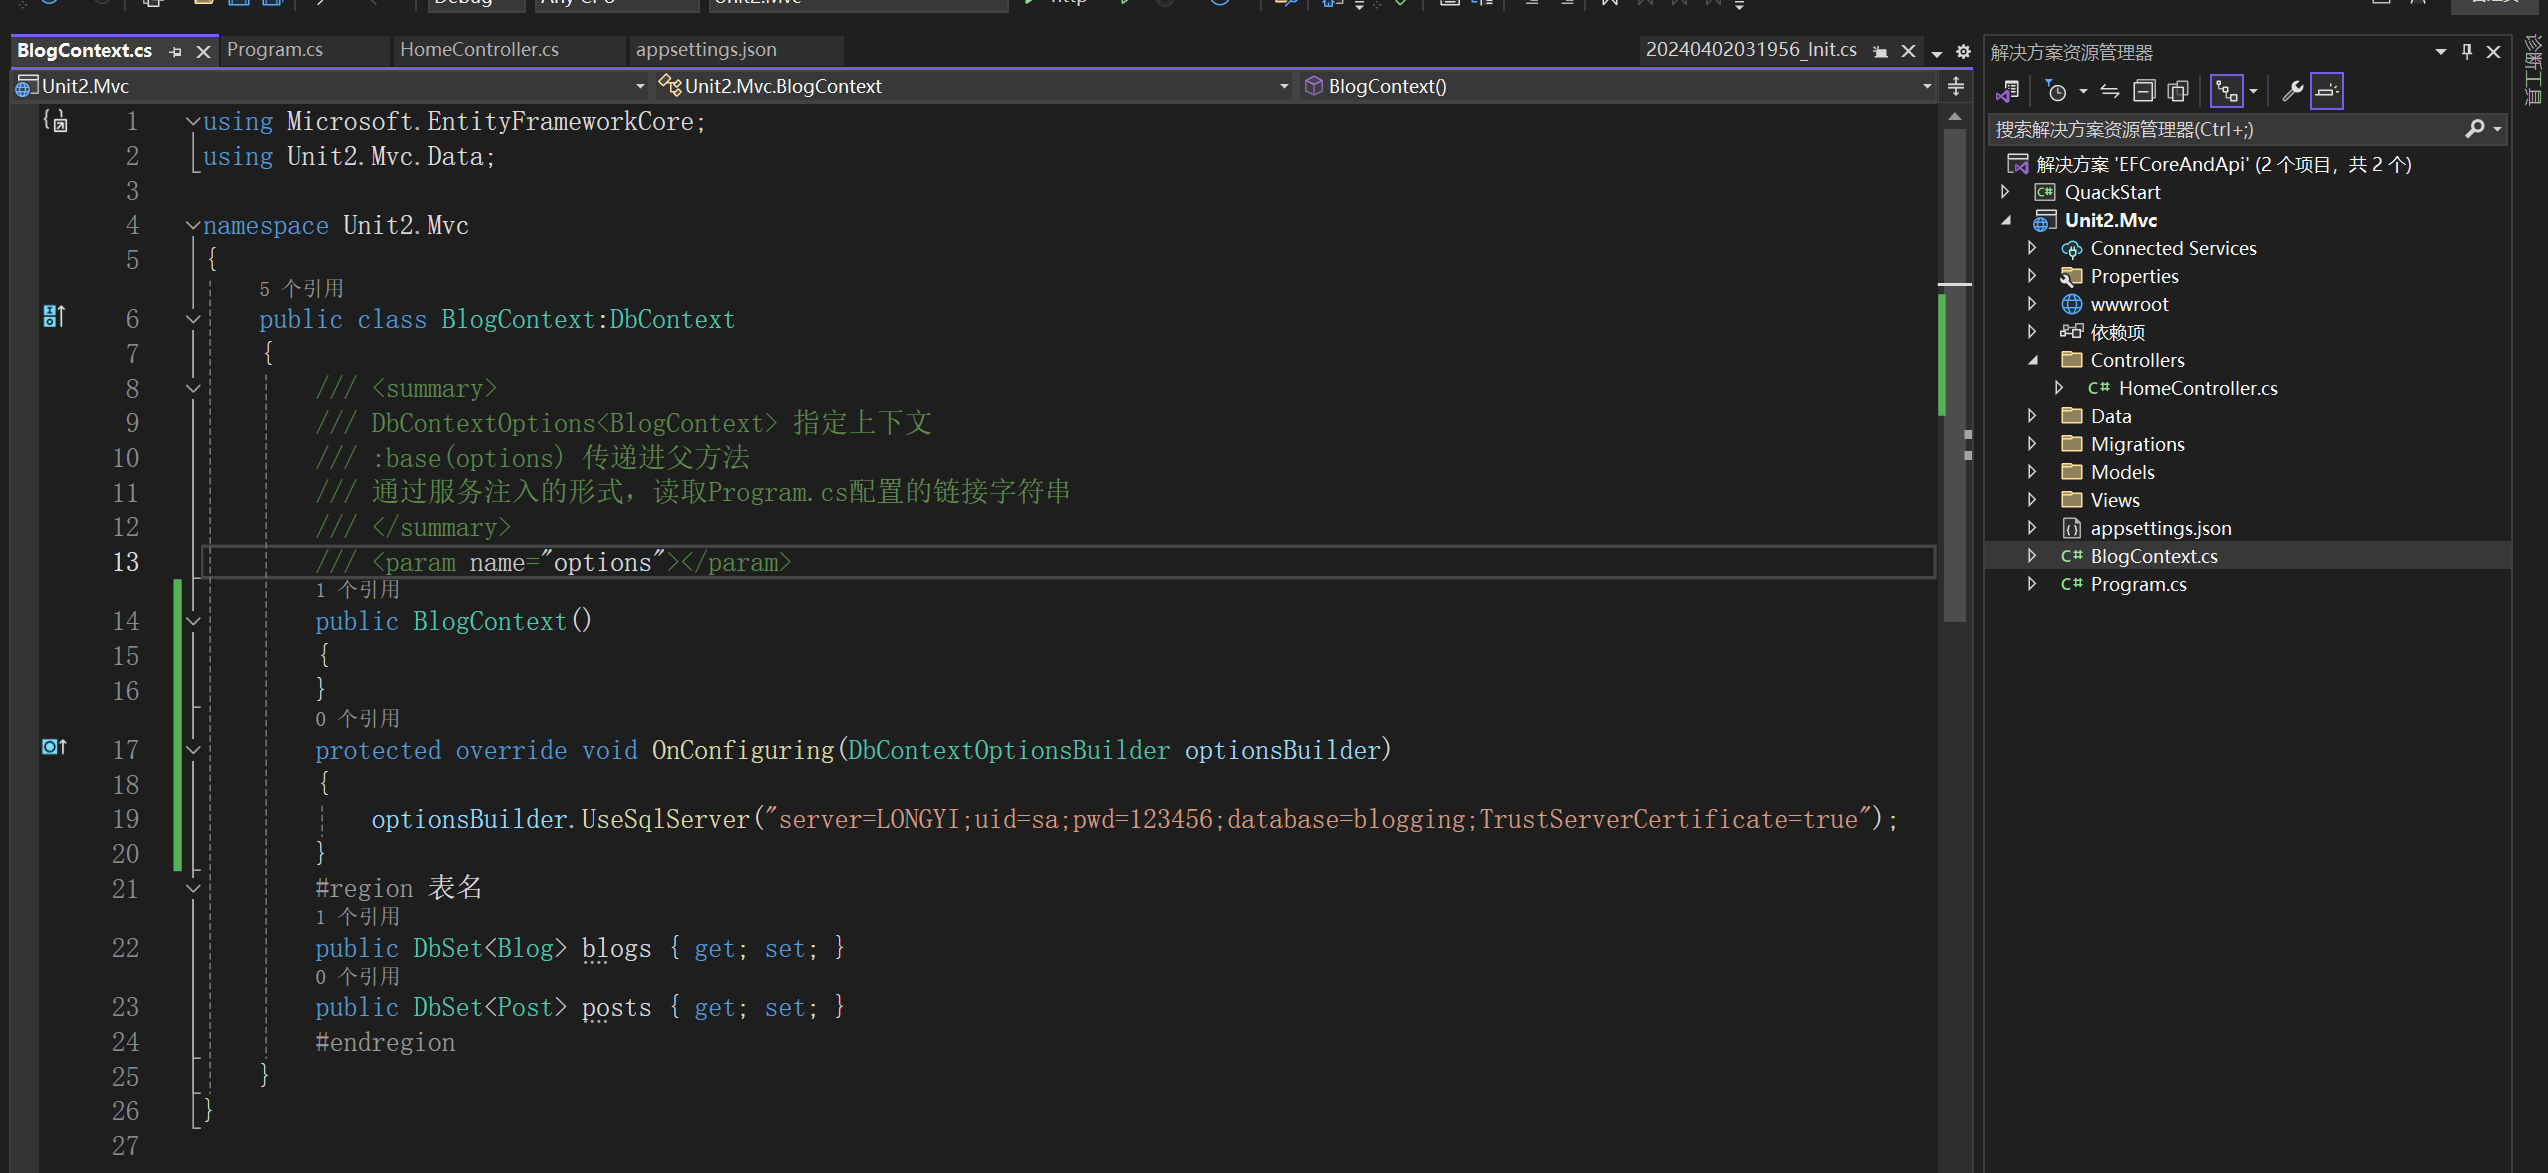Click the pending changes filter clock icon

point(2056,91)
